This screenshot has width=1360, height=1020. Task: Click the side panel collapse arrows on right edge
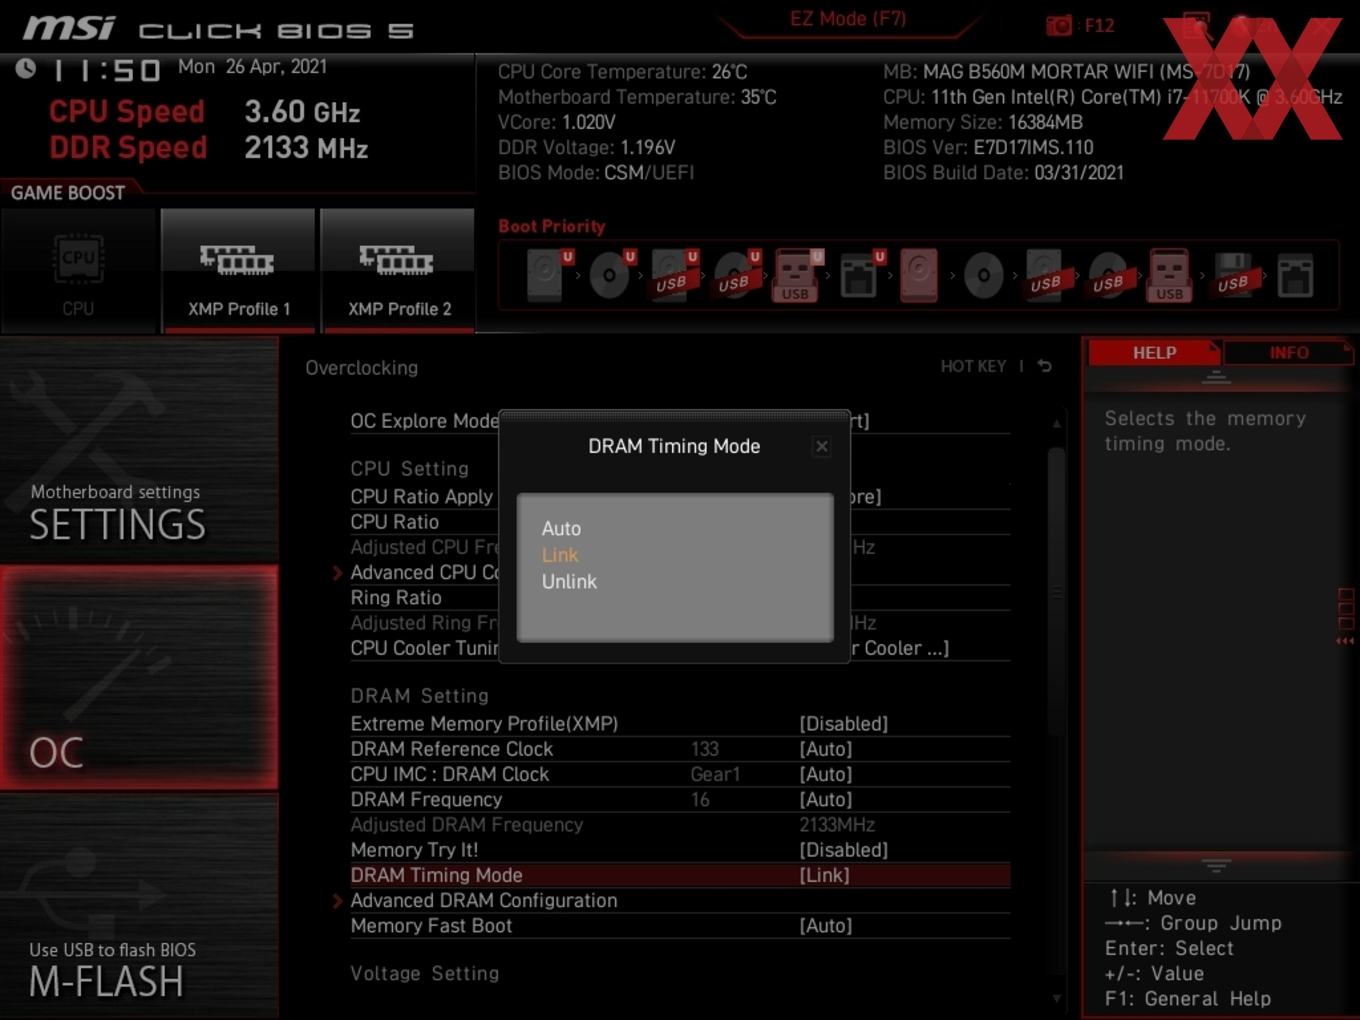click(x=1345, y=641)
